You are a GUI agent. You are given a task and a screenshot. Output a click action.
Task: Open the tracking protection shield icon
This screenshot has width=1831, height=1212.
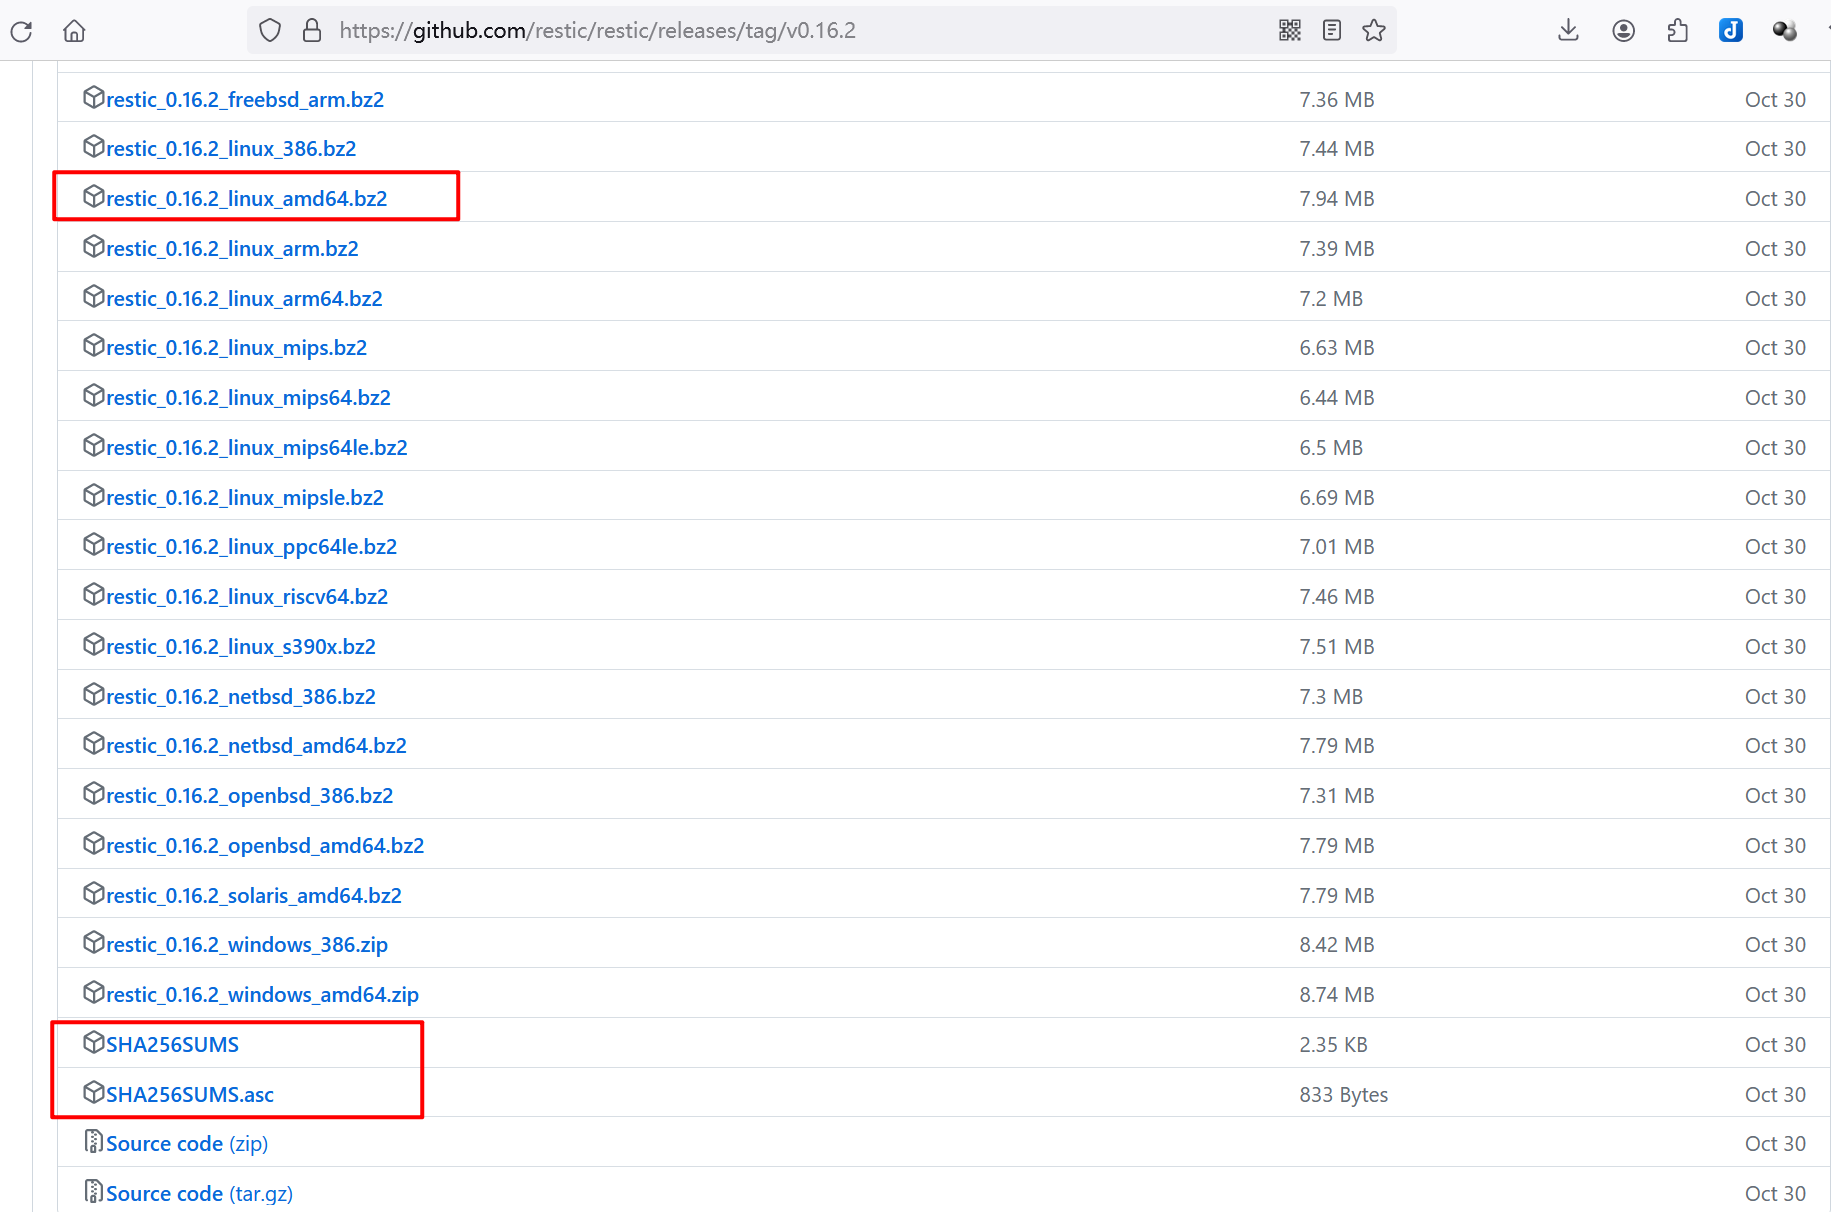[x=270, y=31]
